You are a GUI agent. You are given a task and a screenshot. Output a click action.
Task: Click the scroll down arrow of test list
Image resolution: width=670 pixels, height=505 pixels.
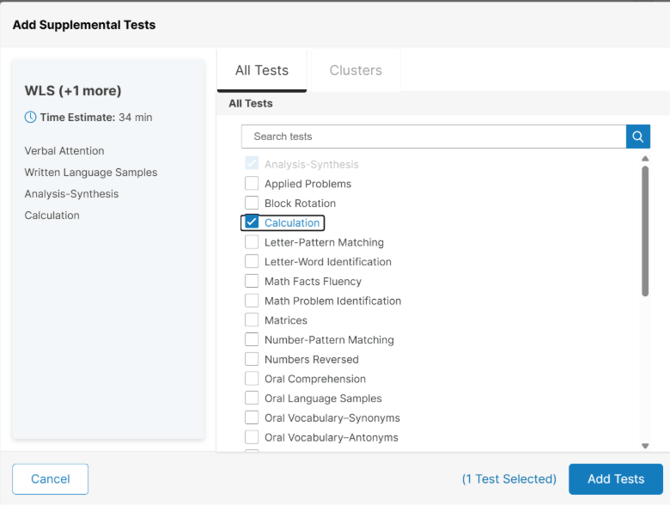[x=645, y=446]
